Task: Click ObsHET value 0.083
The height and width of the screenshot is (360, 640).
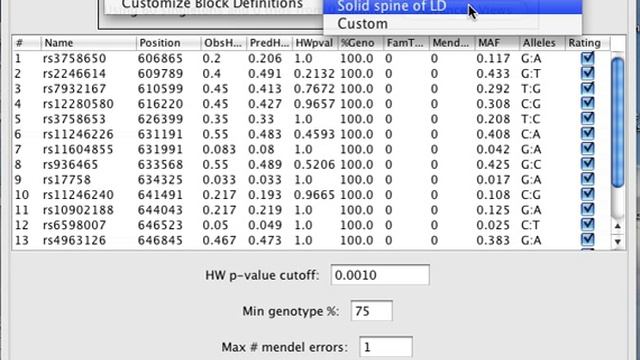Action: [x=219, y=149]
